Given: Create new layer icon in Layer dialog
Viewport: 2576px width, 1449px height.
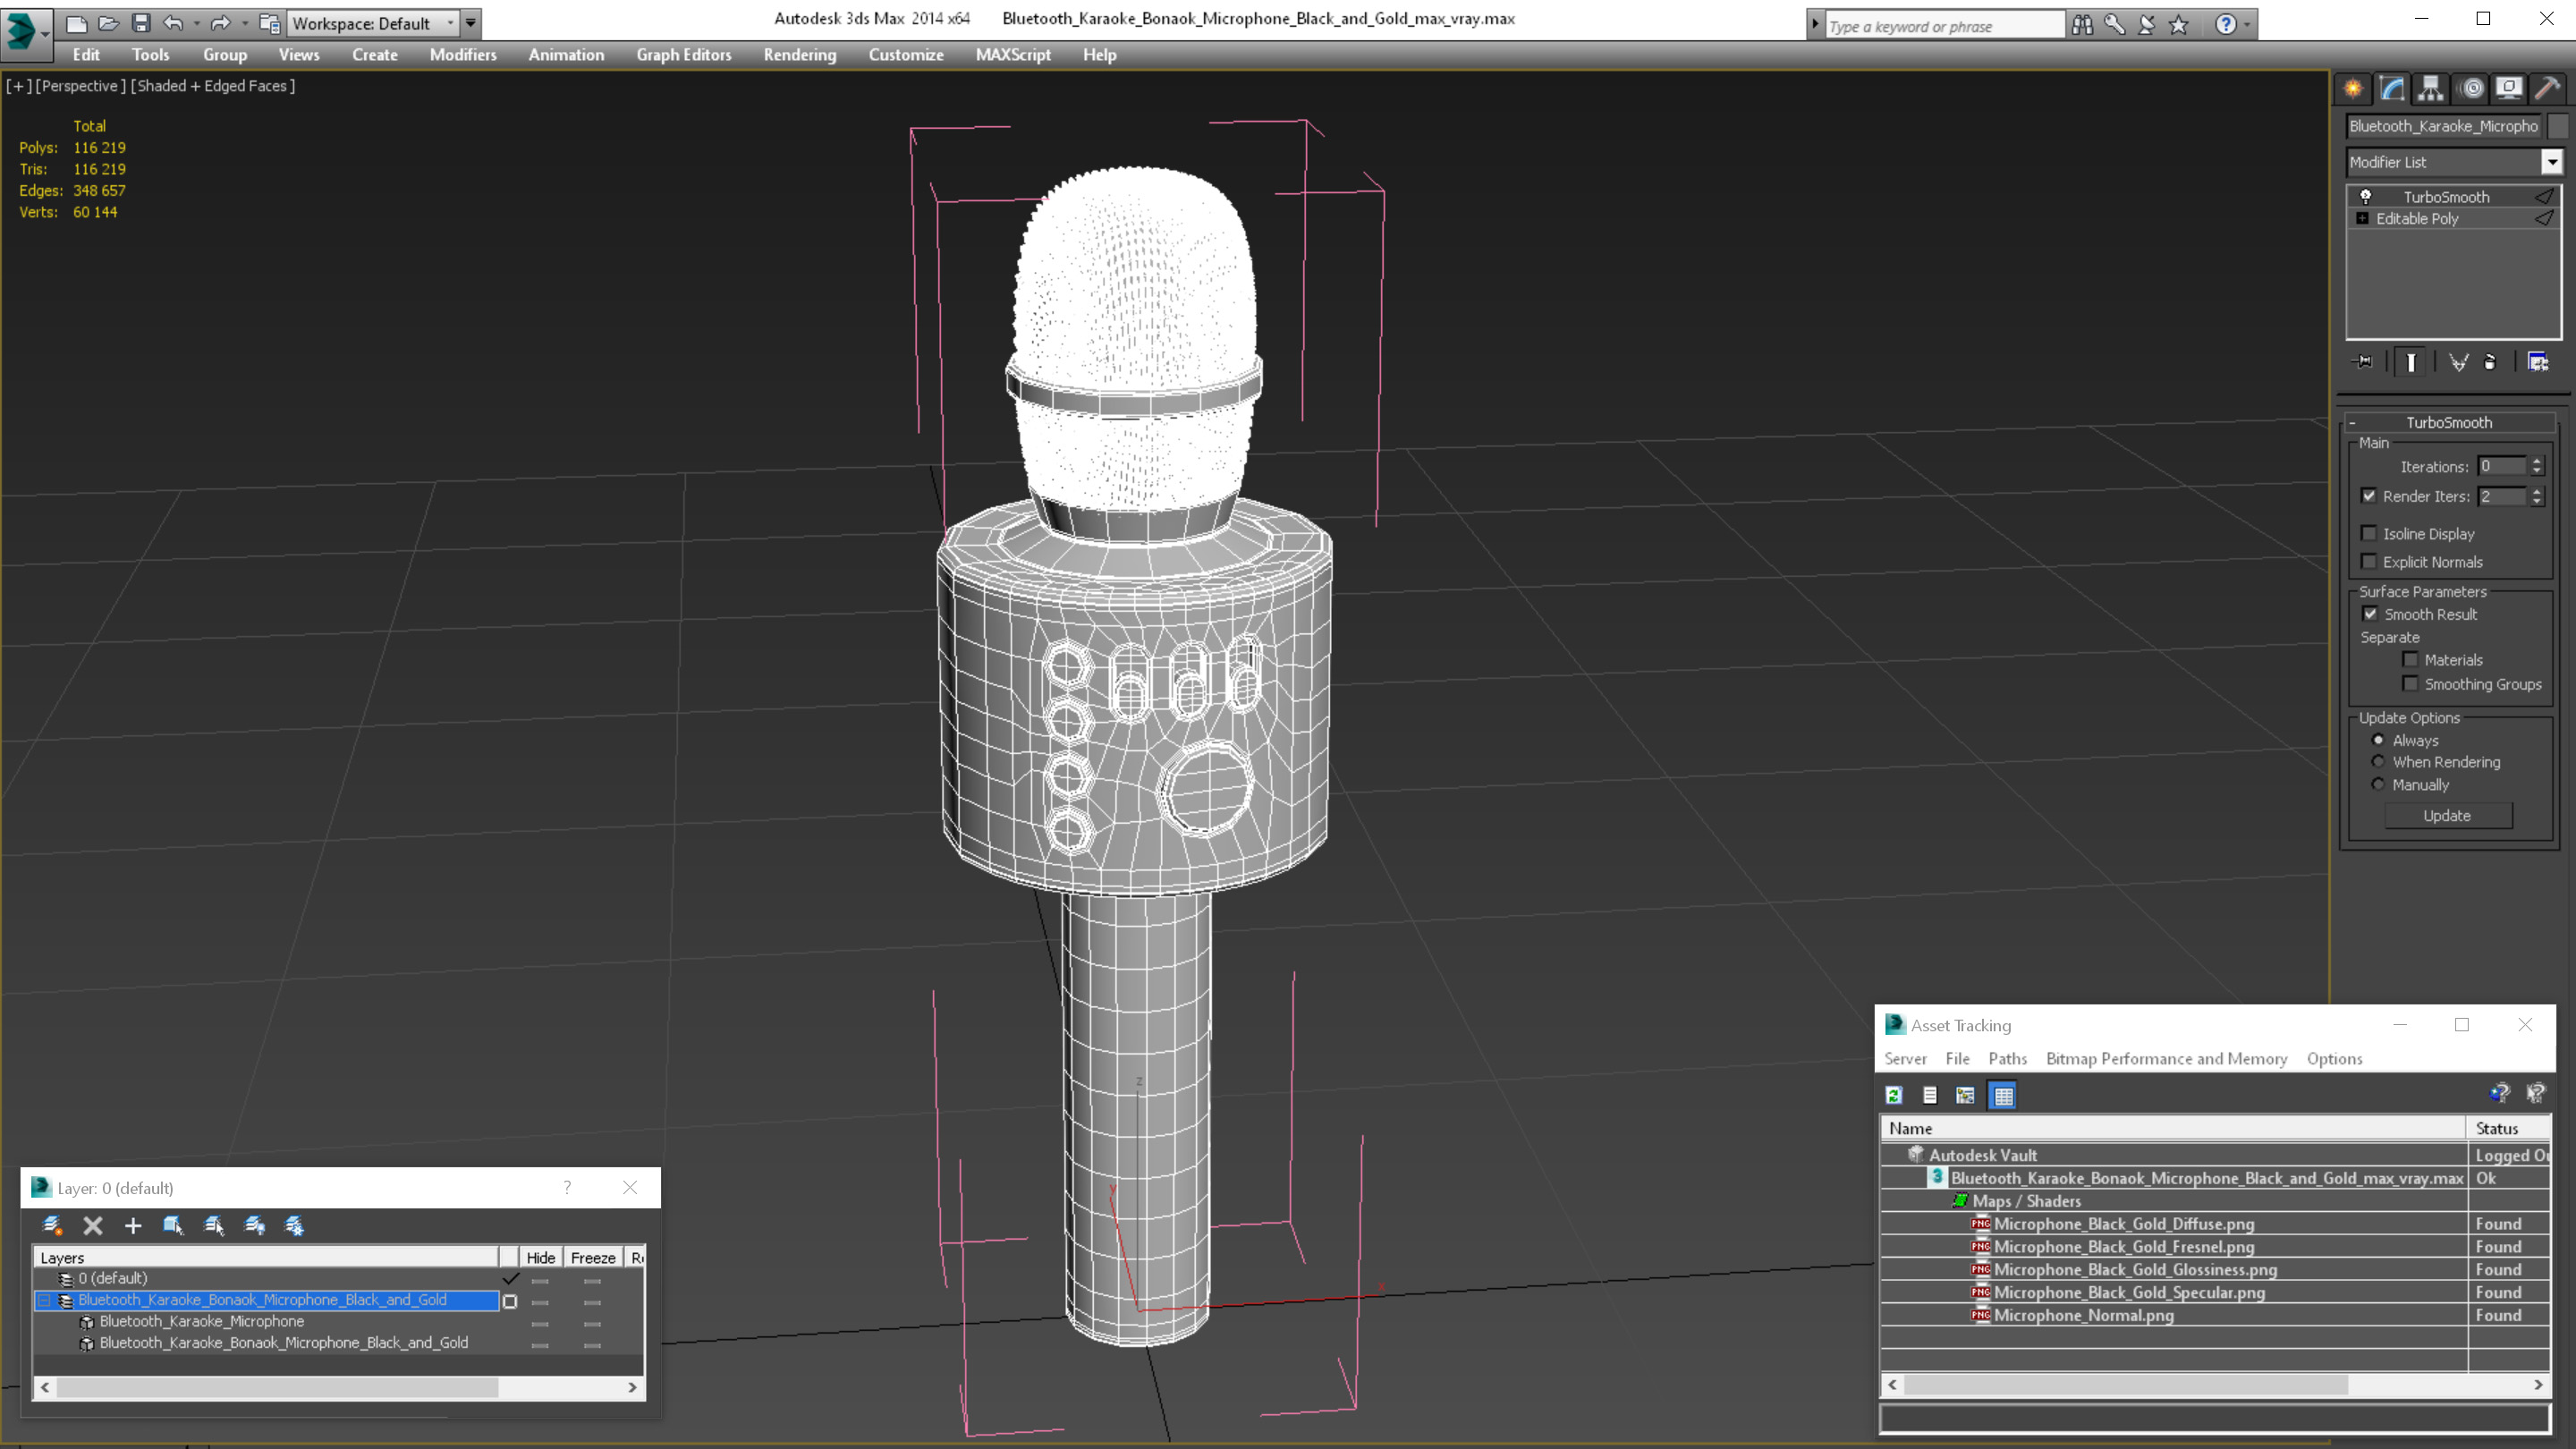Looking at the screenshot, I should point(52,1225).
